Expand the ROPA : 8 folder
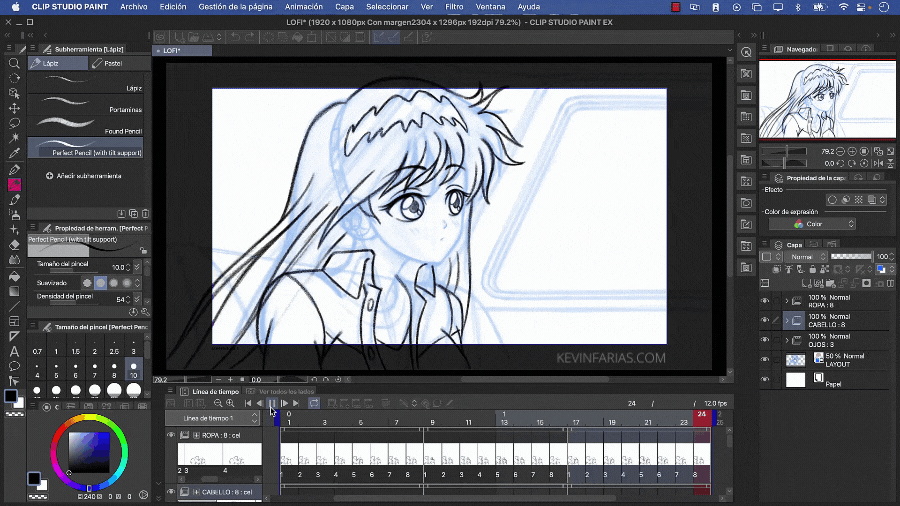The height and width of the screenshot is (506, 900). pyautogui.click(x=786, y=301)
